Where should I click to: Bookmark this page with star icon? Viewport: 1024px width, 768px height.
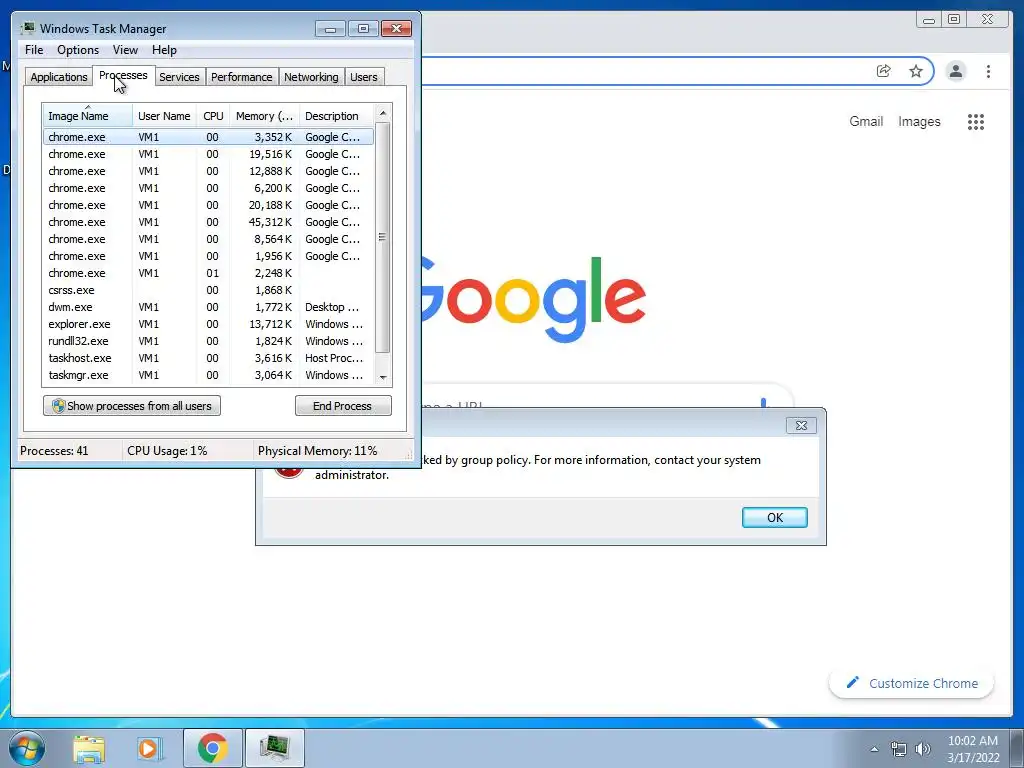pyautogui.click(x=916, y=71)
